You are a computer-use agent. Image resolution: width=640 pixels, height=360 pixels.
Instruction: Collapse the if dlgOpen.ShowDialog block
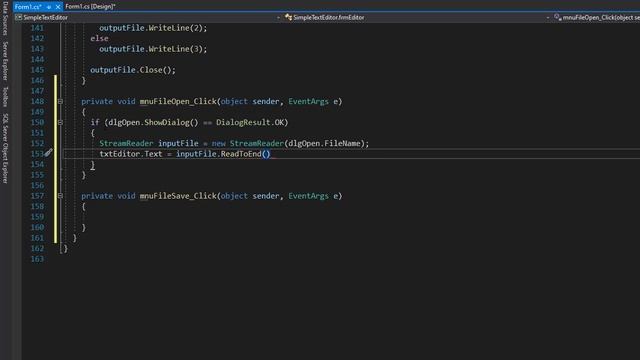(x=60, y=122)
